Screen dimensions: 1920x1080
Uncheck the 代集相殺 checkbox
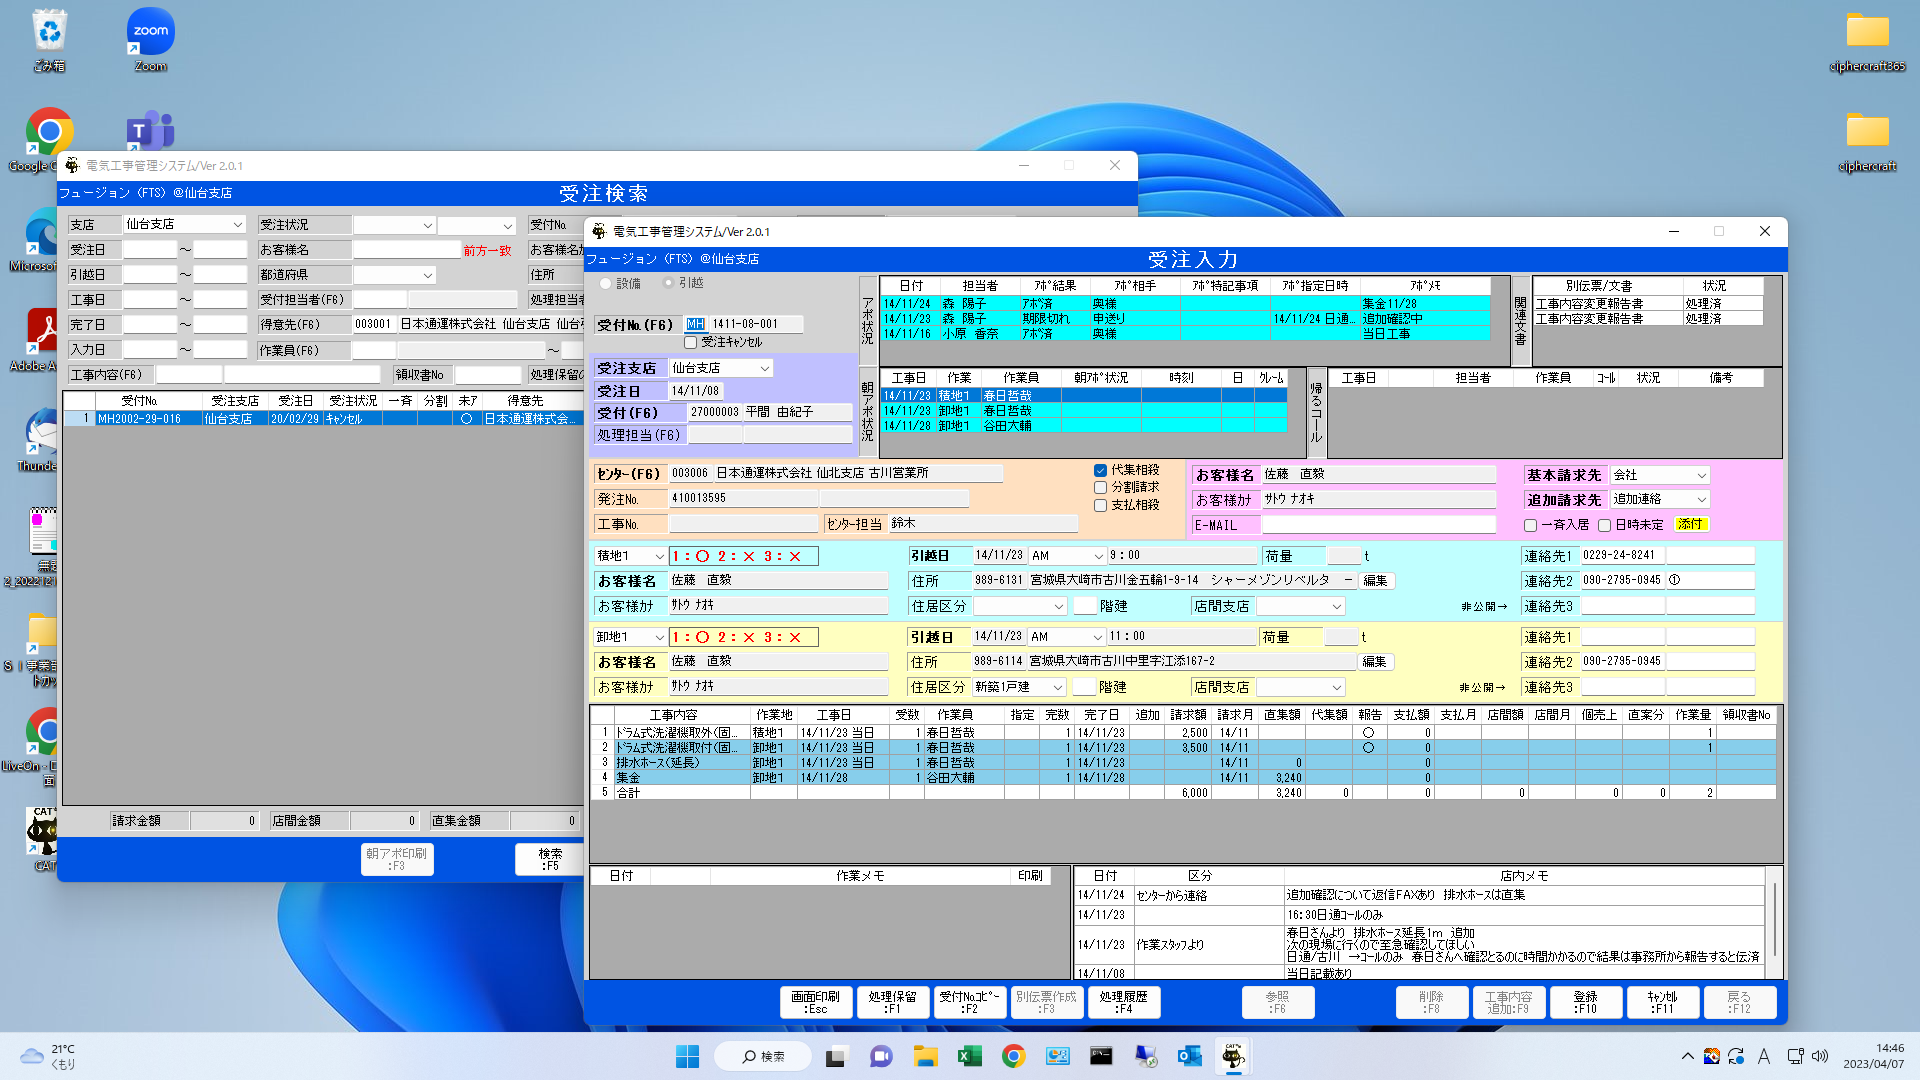tap(1100, 470)
